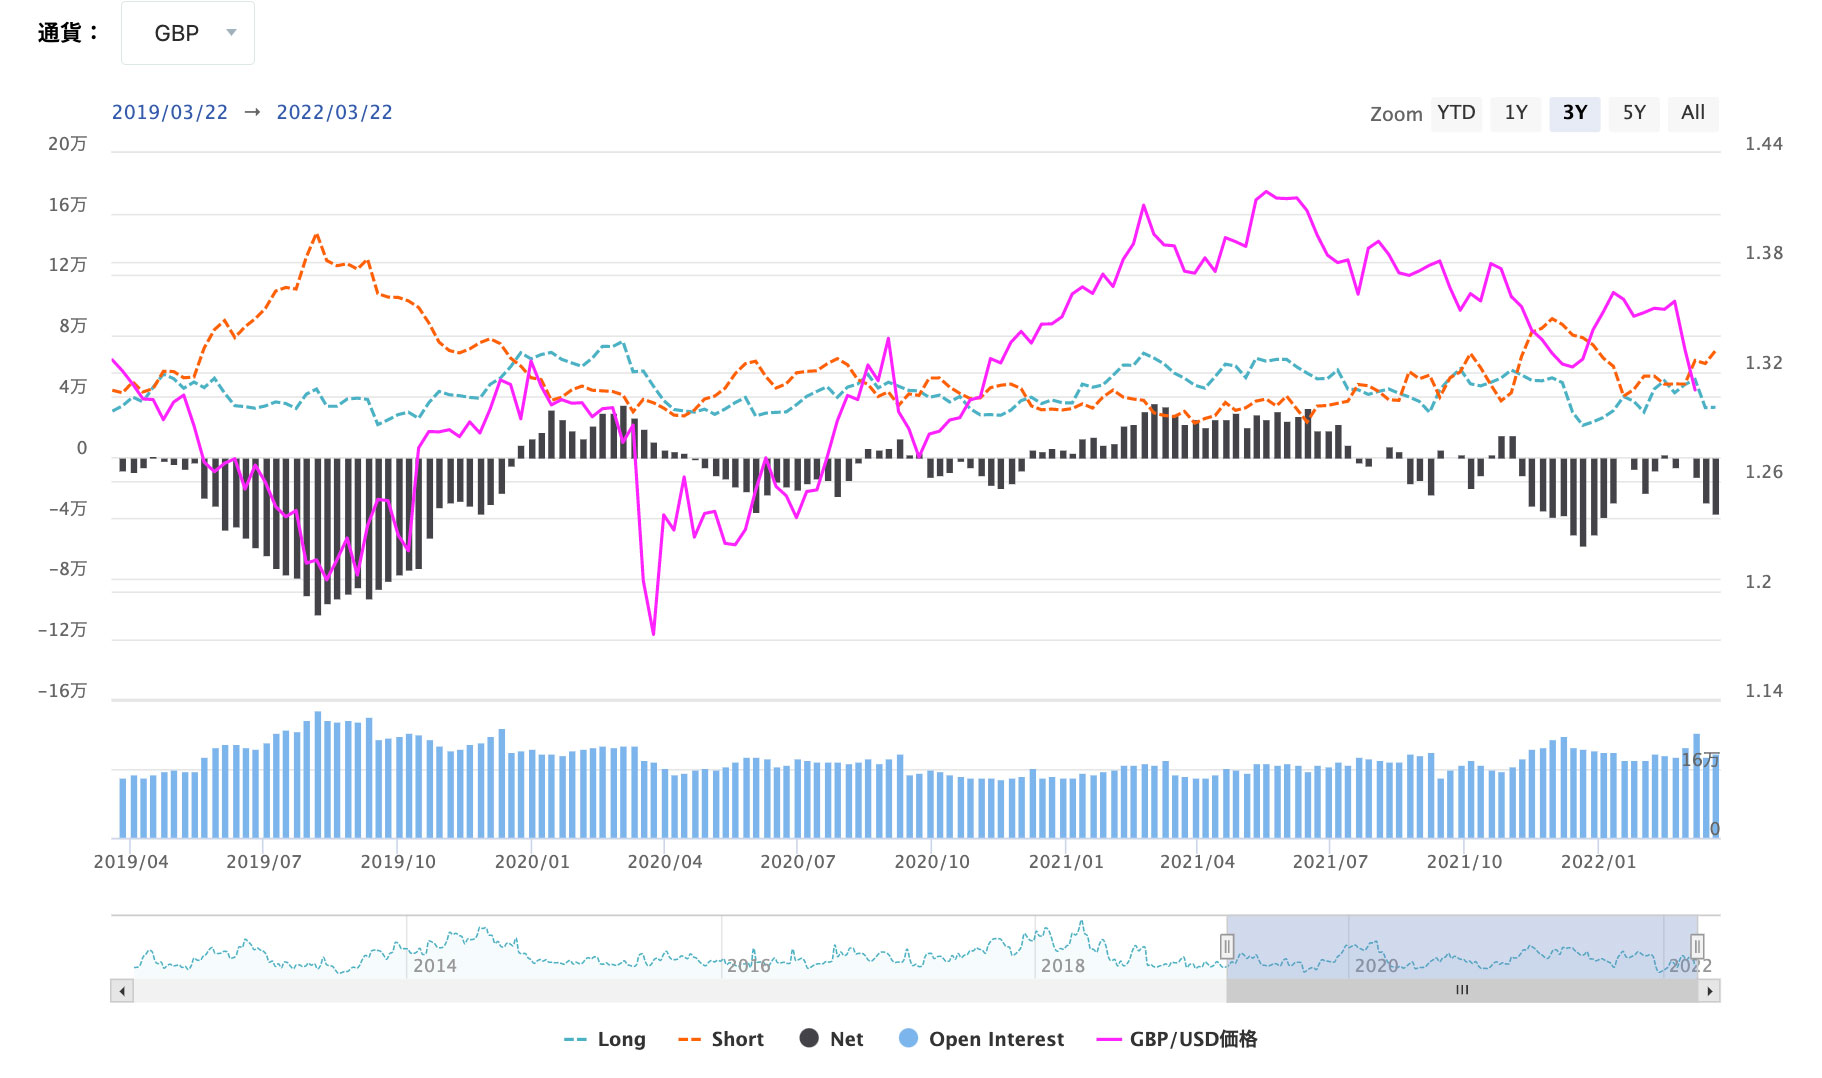Viewport: 1822px width, 1078px height.
Task: Click the 1.14 right axis label
Action: coord(1764,691)
